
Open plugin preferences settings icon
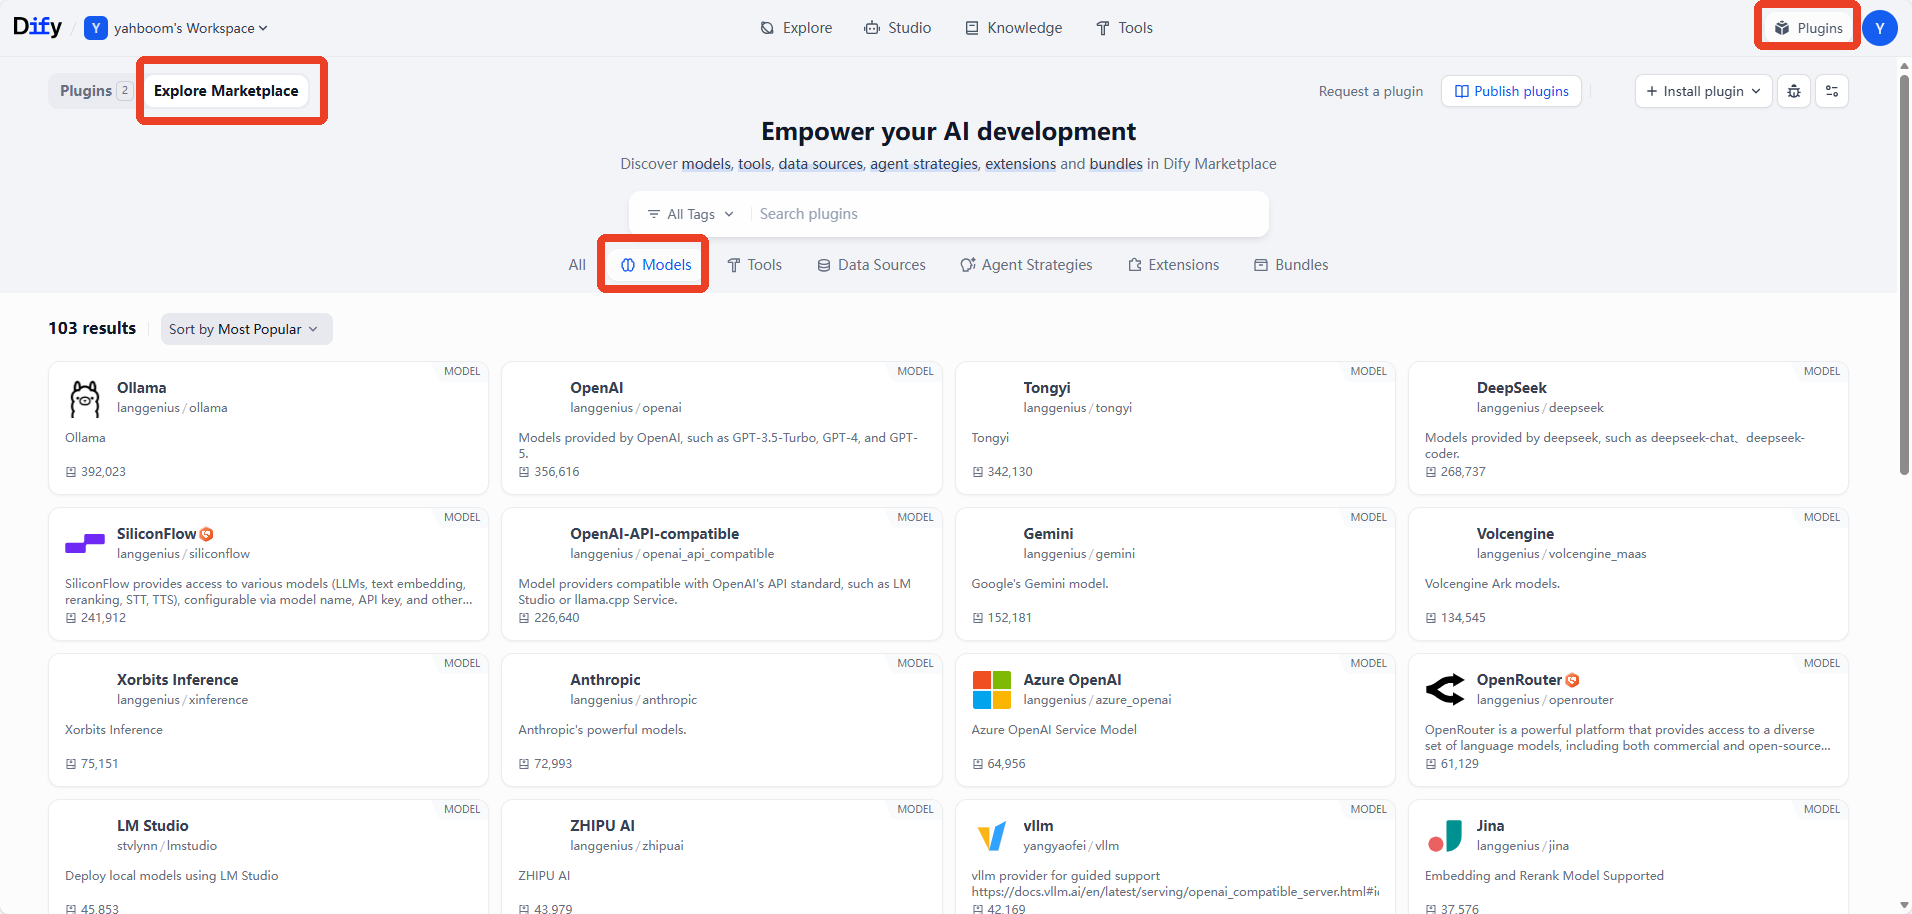point(1832,91)
